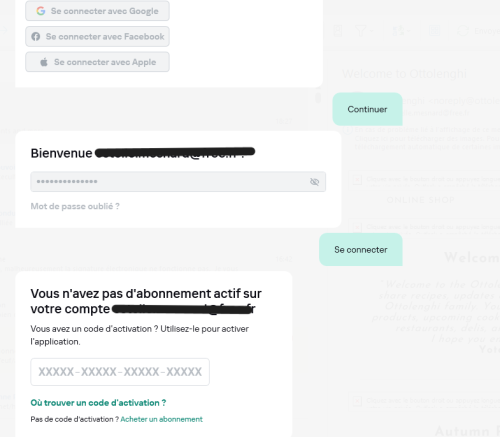Click the filter funnel icon in Outlook toolbar
The height and width of the screenshot is (437, 500).
click(x=361, y=31)
